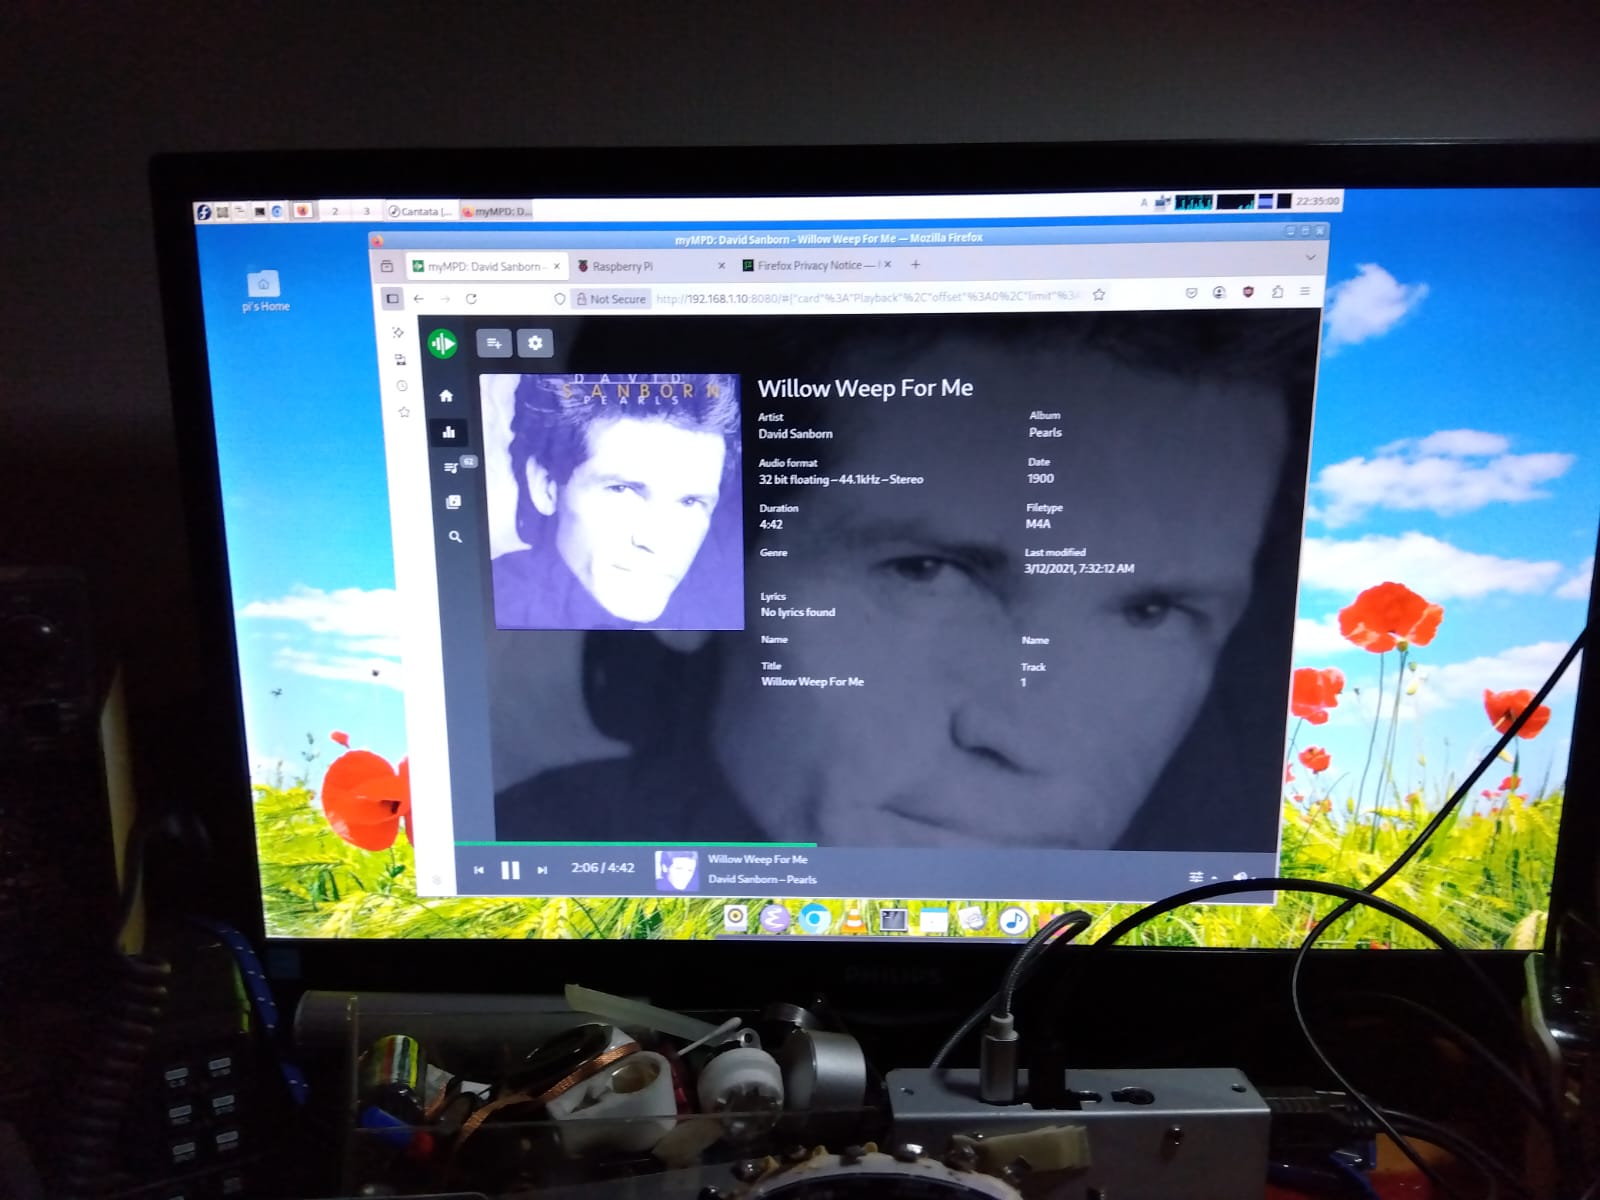Click the myMPD green logo icon
This screenshot has height=1200, width=1600.
pyautogui.click(x=442, y=344)
